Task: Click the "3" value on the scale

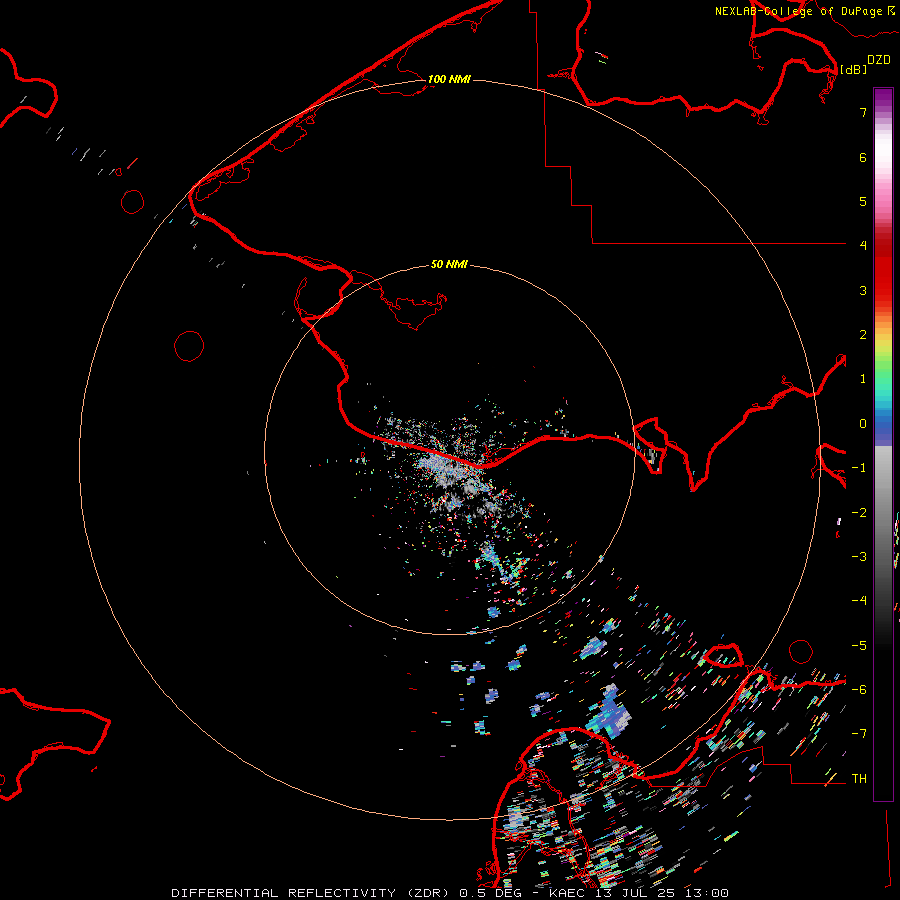Action: click(x=863, y=290)
